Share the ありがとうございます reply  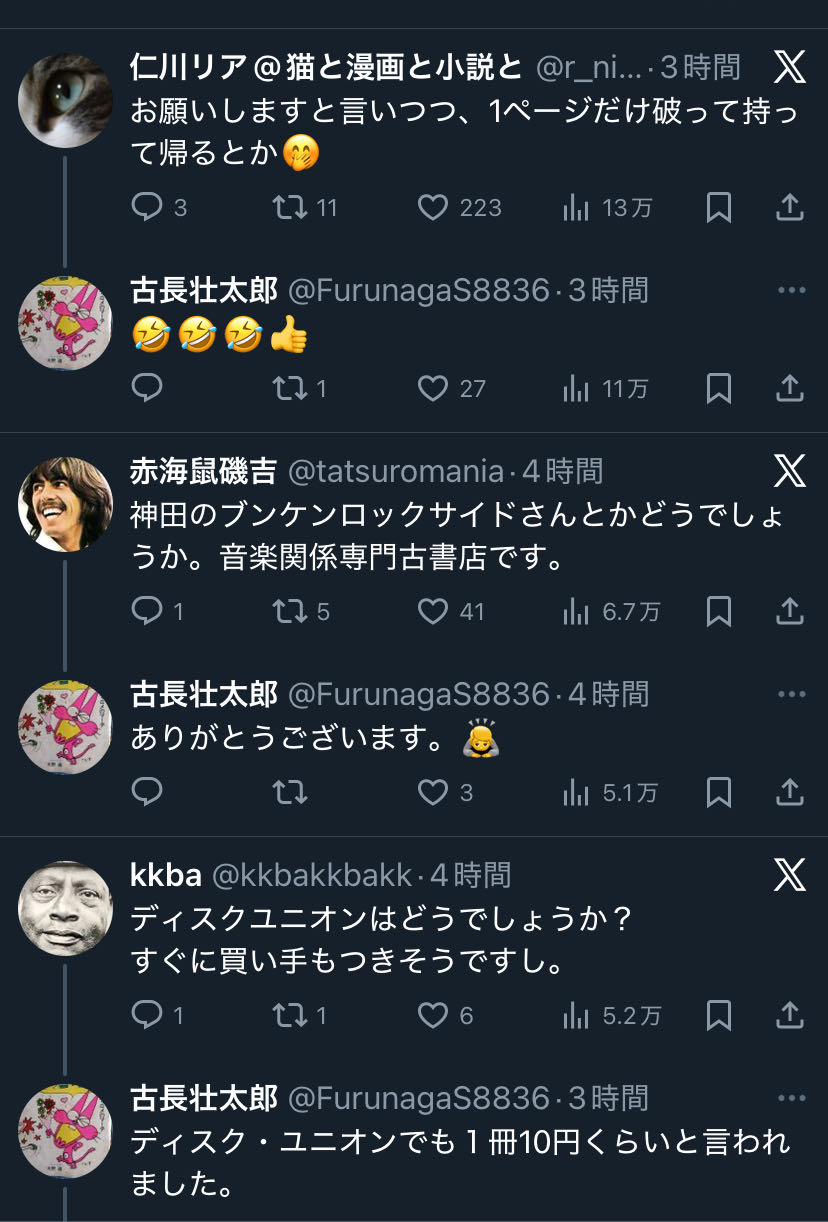790,793
